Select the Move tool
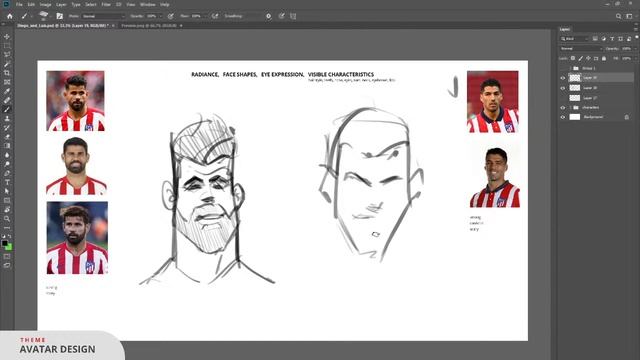 7,37
